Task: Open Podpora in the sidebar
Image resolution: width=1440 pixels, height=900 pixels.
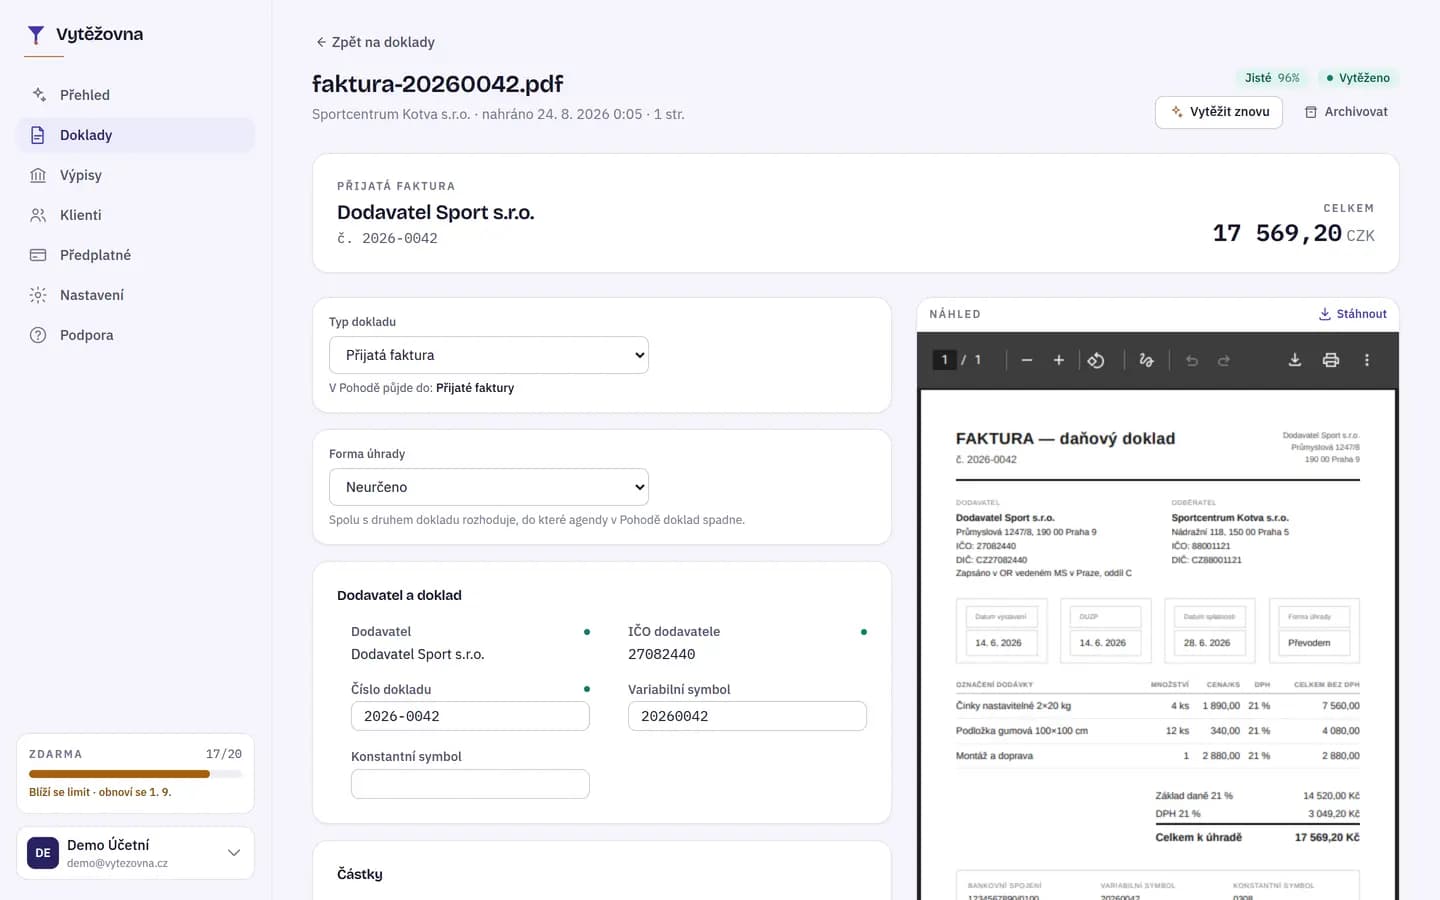Action: click(136, 335)
